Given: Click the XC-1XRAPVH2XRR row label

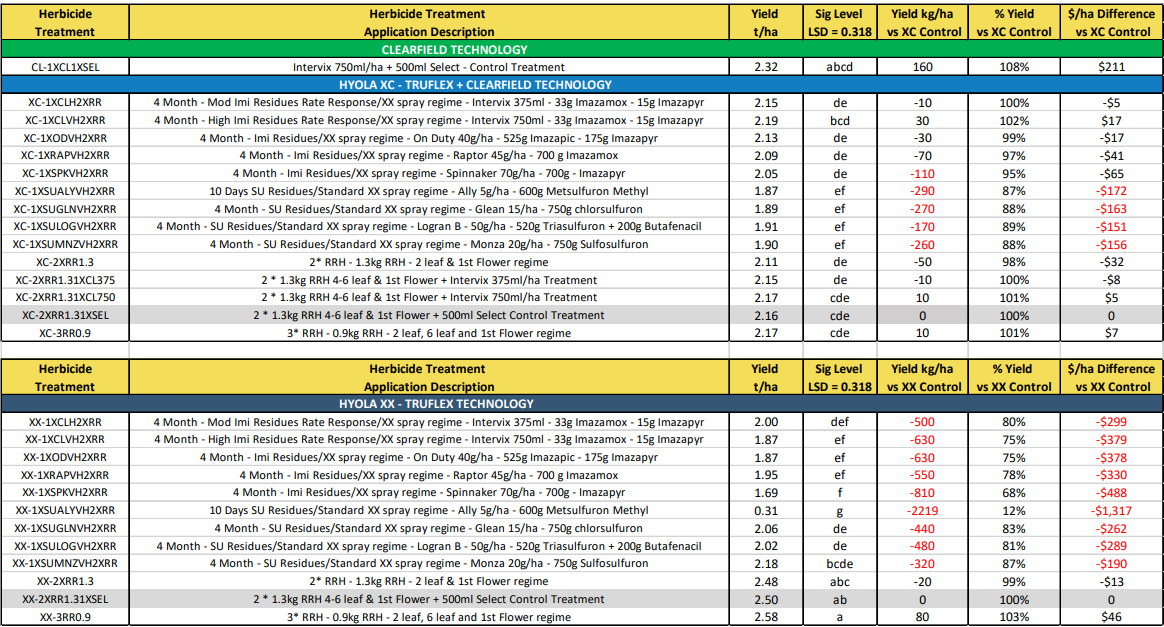Looking at the screenshot, I should 65,155.
